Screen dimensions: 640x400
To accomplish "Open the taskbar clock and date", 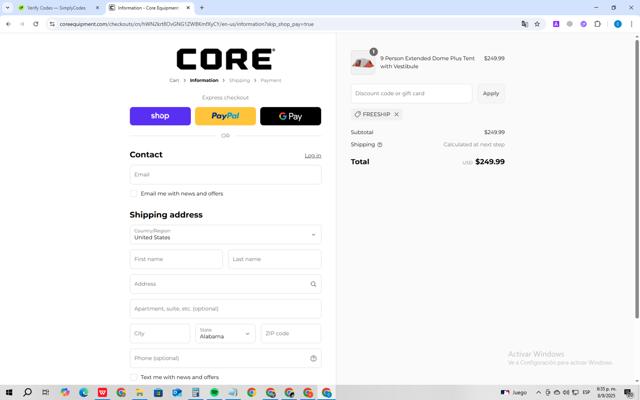I will 606,393.
